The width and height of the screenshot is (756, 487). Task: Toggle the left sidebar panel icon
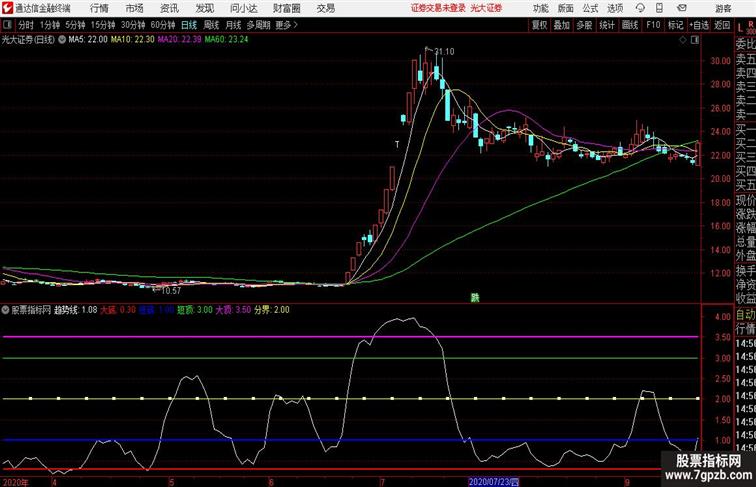click(7, 25)
